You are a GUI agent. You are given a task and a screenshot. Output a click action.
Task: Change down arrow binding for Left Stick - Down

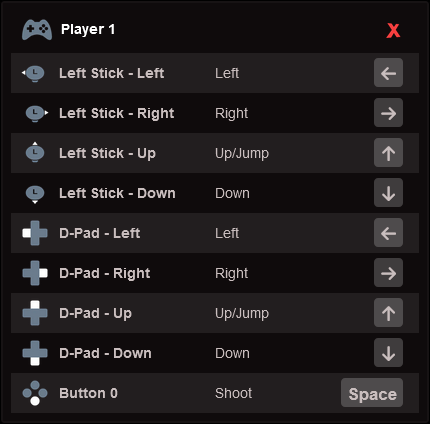pyautogui.click(x=388, y=193)
